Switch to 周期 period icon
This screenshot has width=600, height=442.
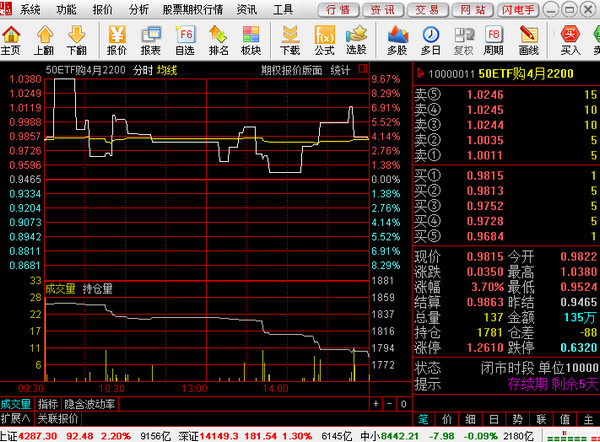493,40
